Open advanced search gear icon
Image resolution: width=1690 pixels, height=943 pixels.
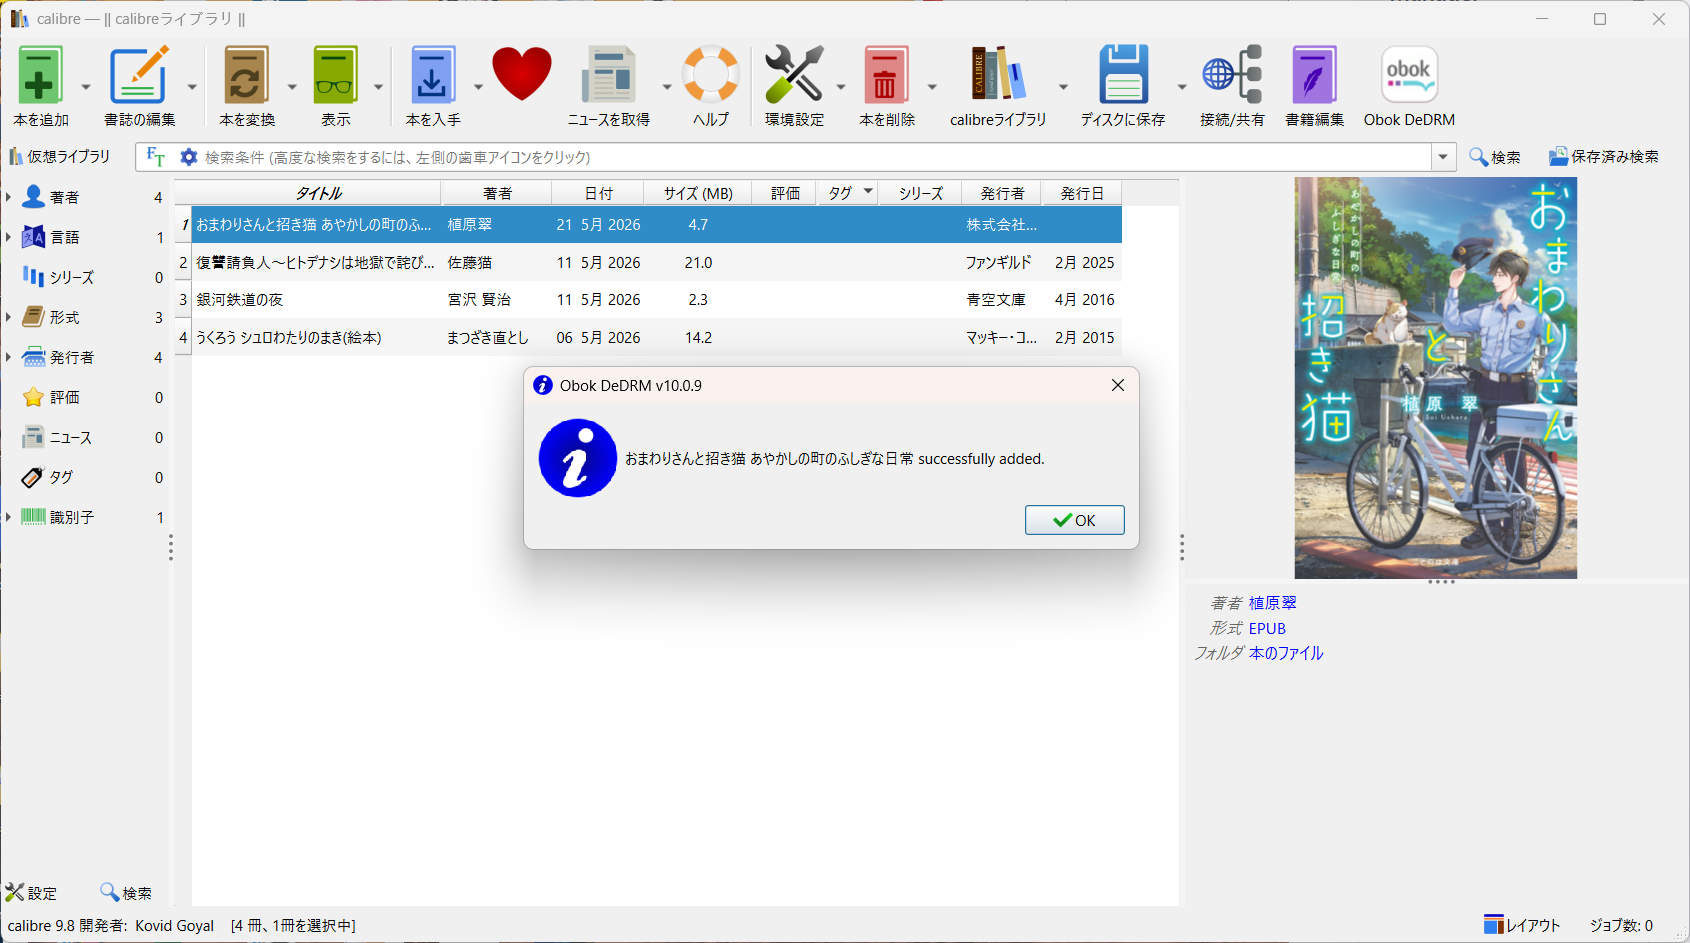189,157
